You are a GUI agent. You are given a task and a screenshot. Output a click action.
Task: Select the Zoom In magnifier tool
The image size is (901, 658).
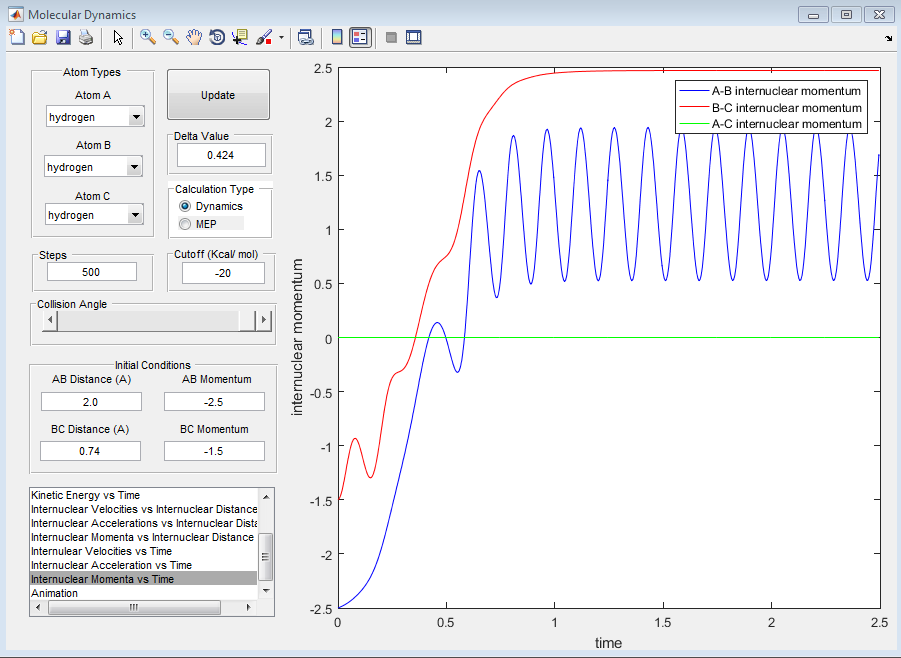[x=148, y=37]
